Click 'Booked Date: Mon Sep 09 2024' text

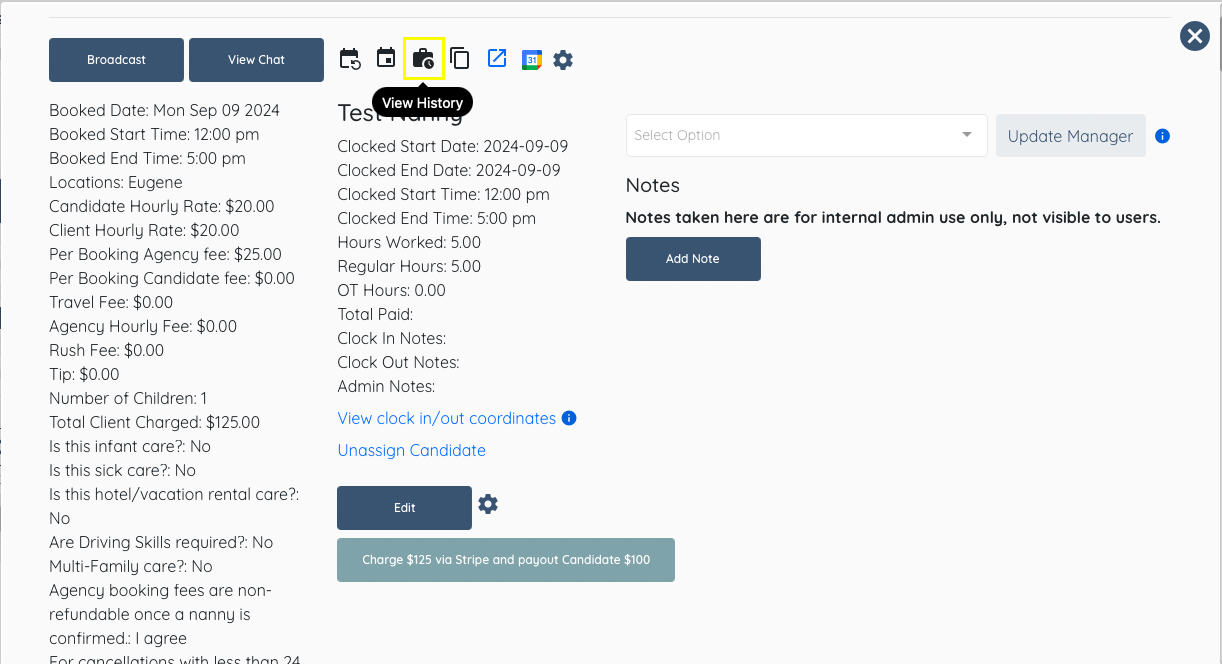[x=164, y=110]
